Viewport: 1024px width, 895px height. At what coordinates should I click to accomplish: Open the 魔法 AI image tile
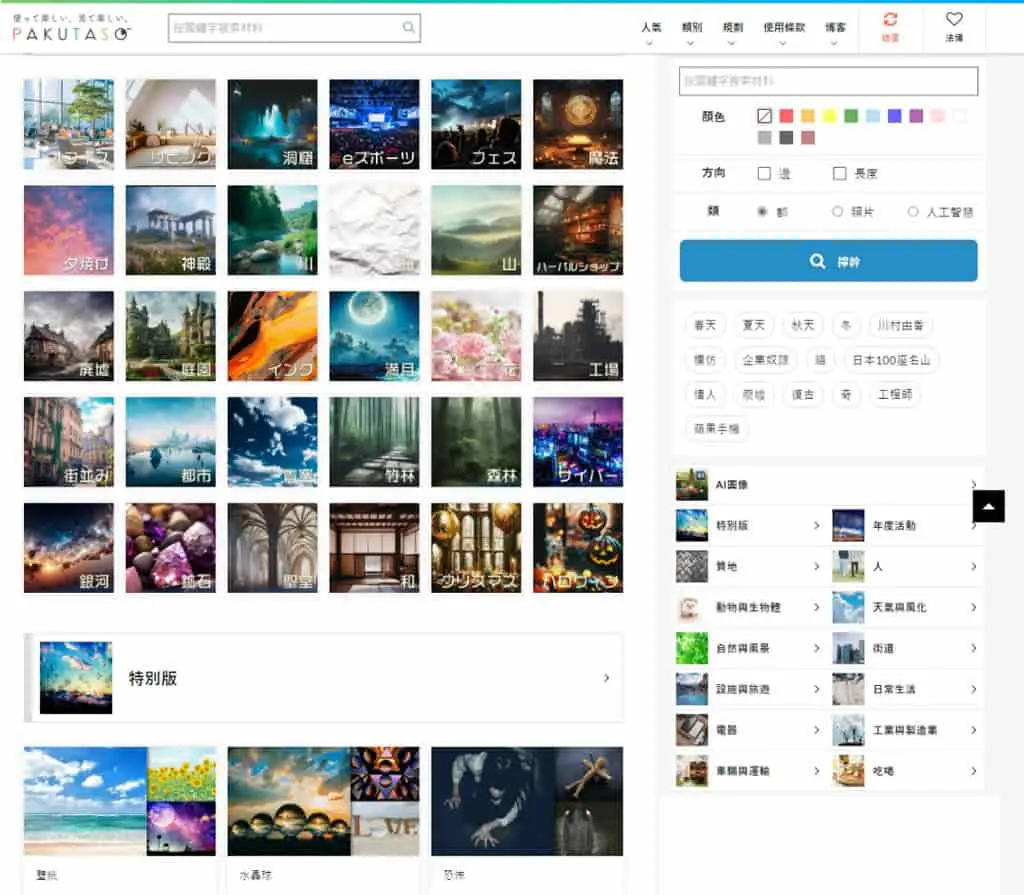coord(578,124)
